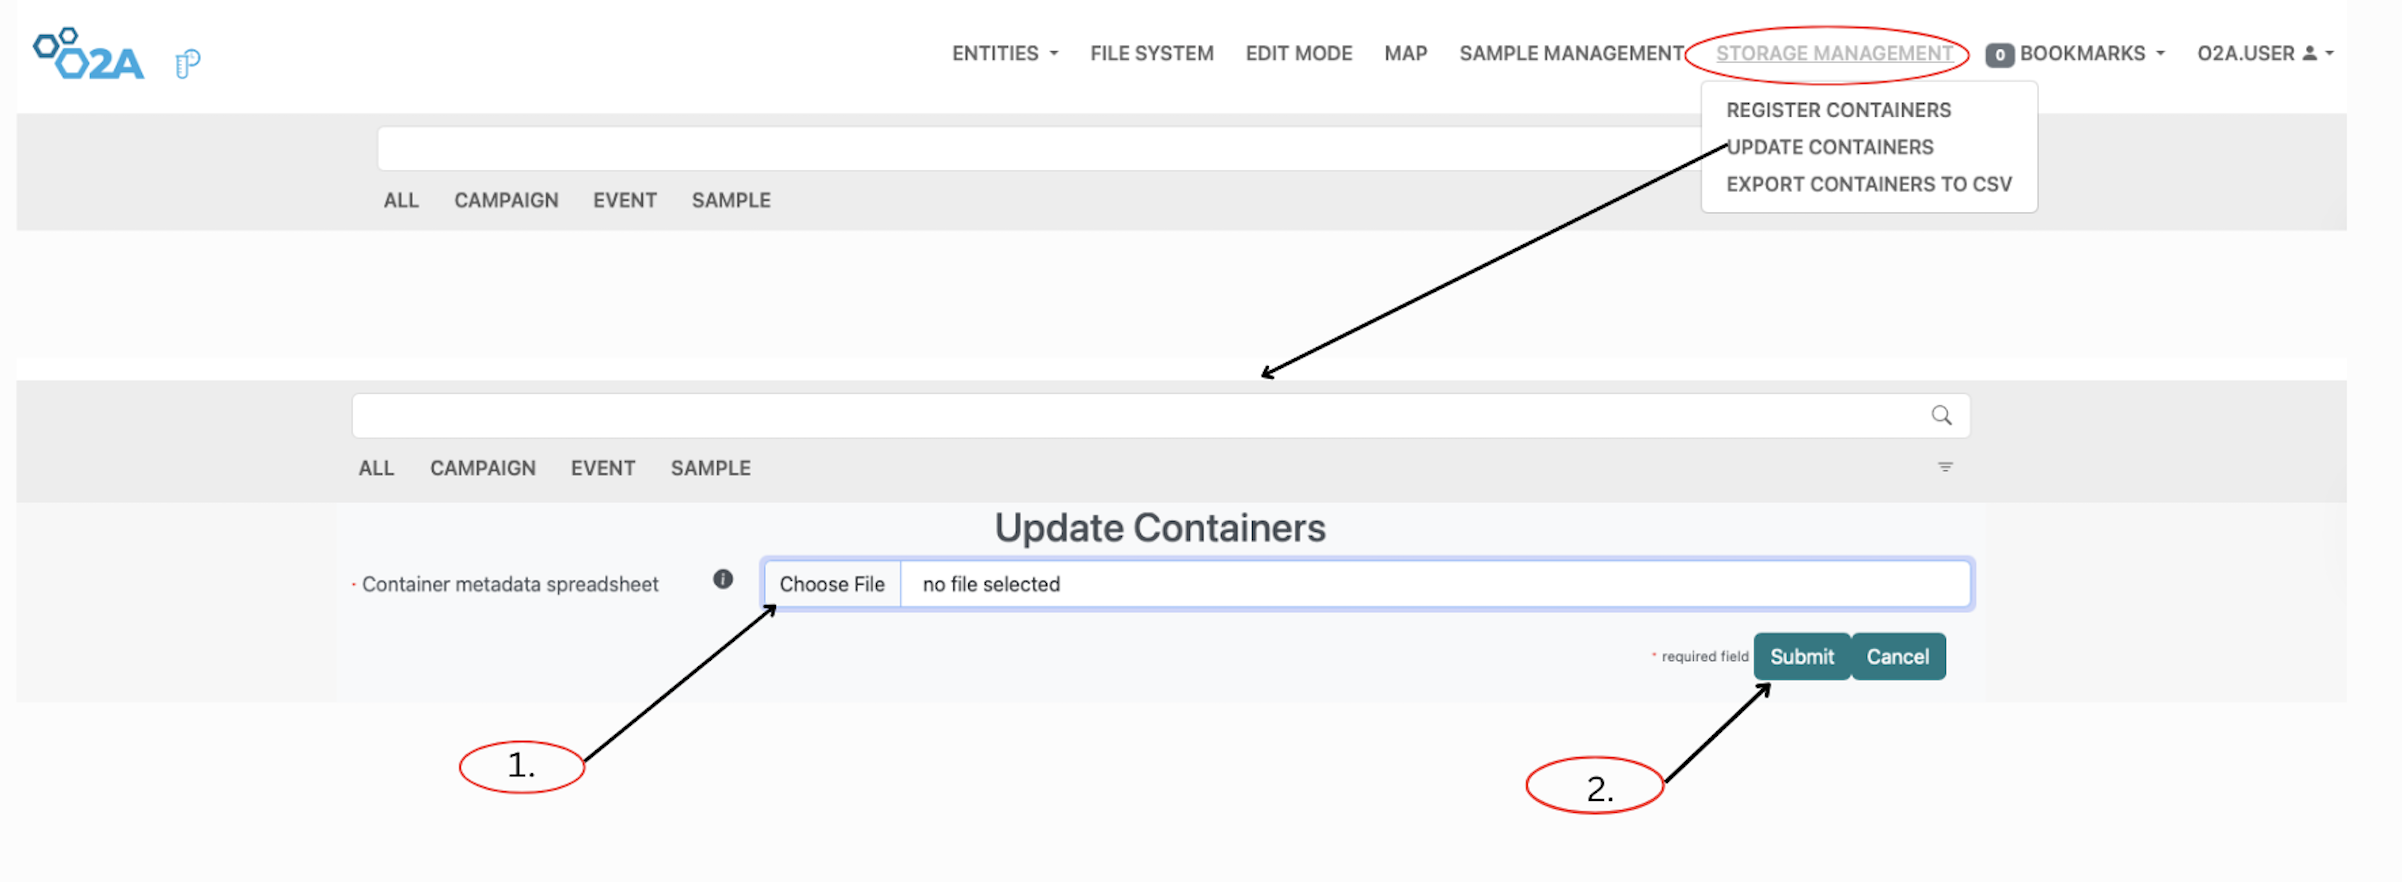Click the user account icon next to O2A.USER

click(2307, 53)
